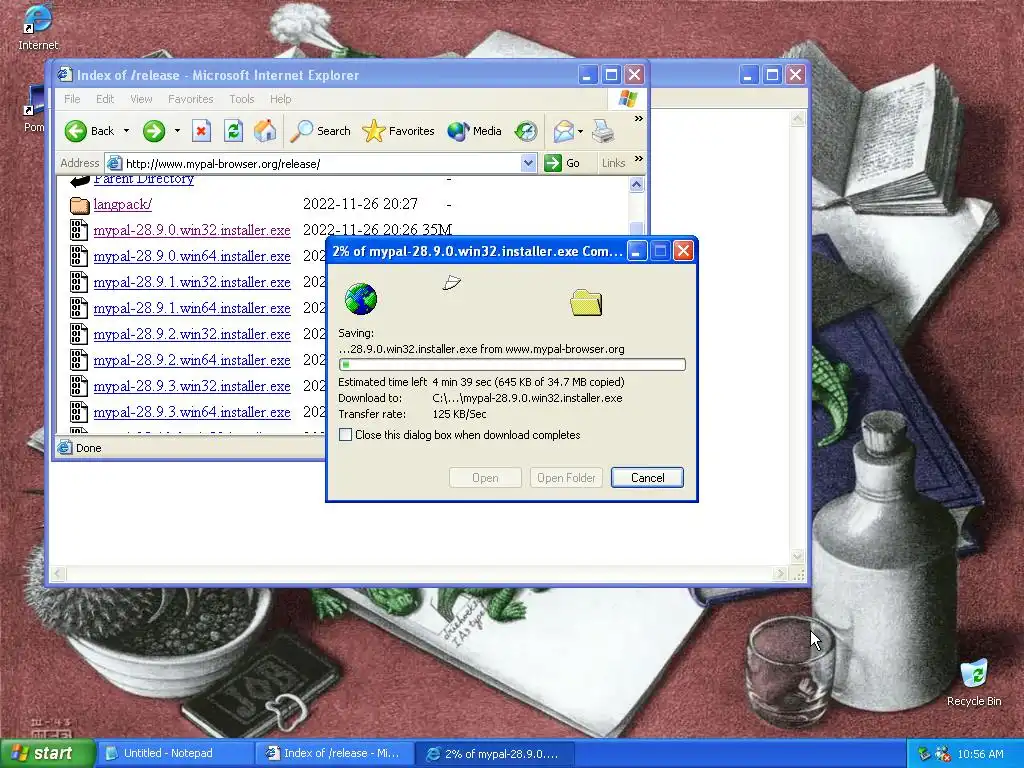Viewport: 1024px width, 768px height.
Task: Open the View menu
Action: [x=141, y=99]
